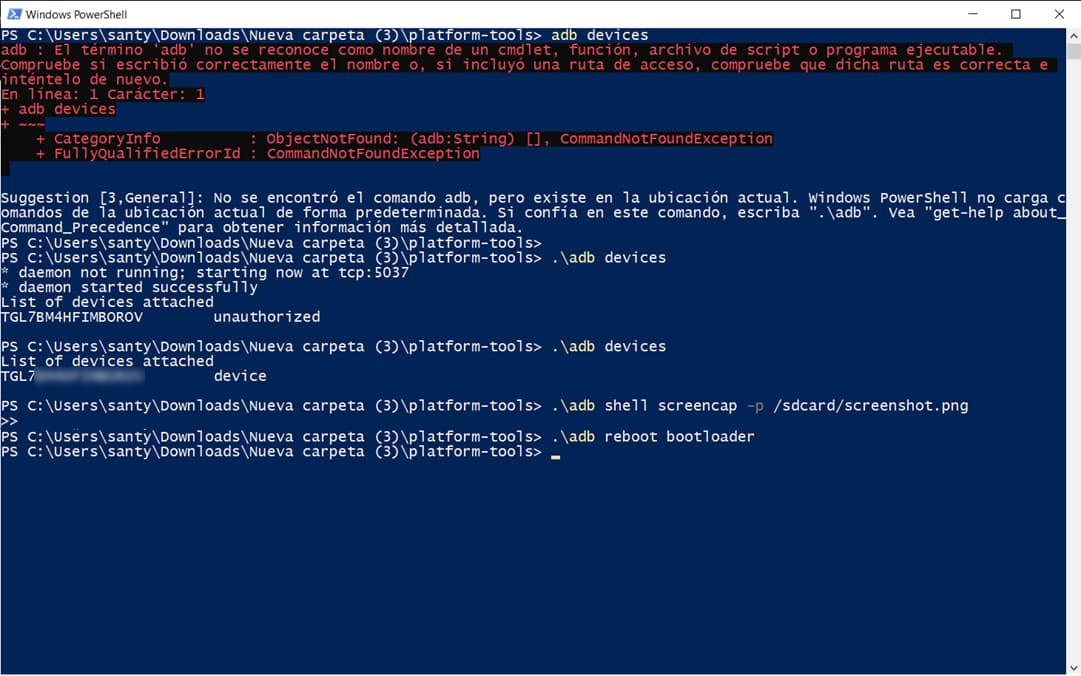Minimize the Windows PowerShell window
Image resolution: width=1081 pixels, height=676 pixels.
pos(973,14)
